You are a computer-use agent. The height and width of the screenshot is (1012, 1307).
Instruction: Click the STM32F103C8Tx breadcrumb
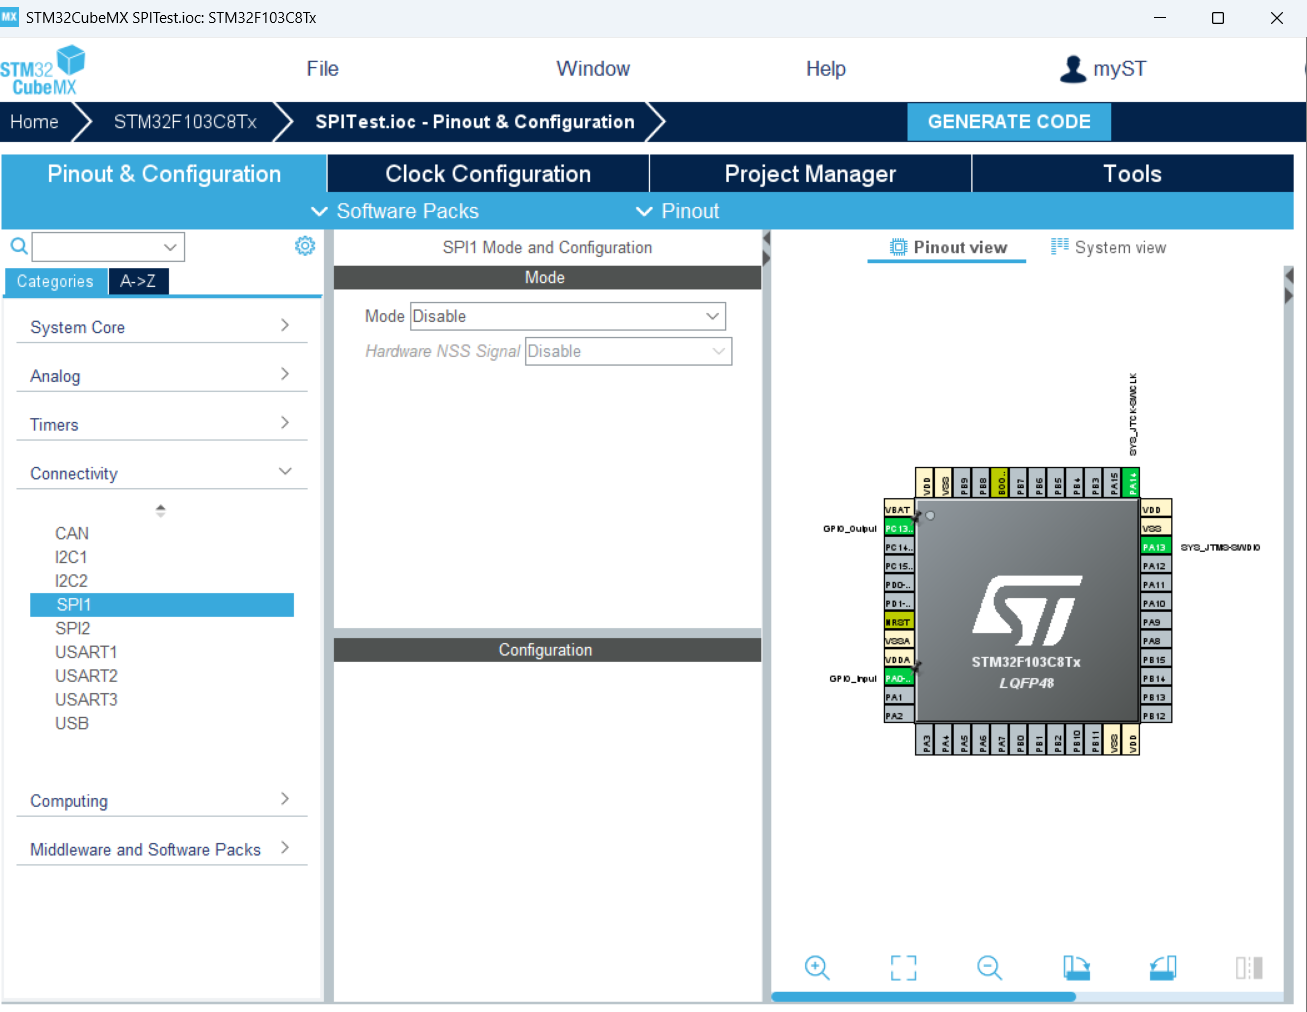coord(185,122)
